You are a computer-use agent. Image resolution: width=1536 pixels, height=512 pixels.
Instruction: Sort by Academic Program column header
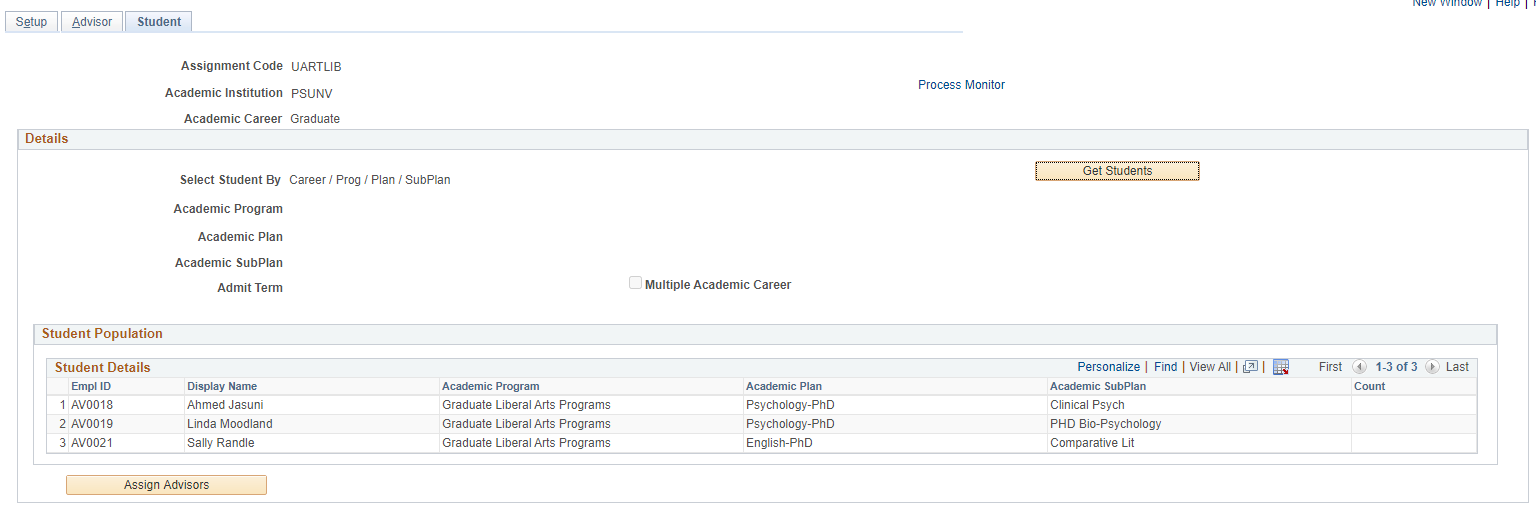(490, 386)
